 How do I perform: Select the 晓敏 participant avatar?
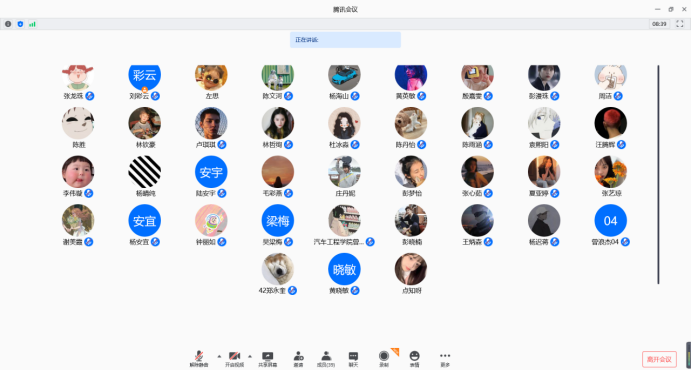(344, 269)
